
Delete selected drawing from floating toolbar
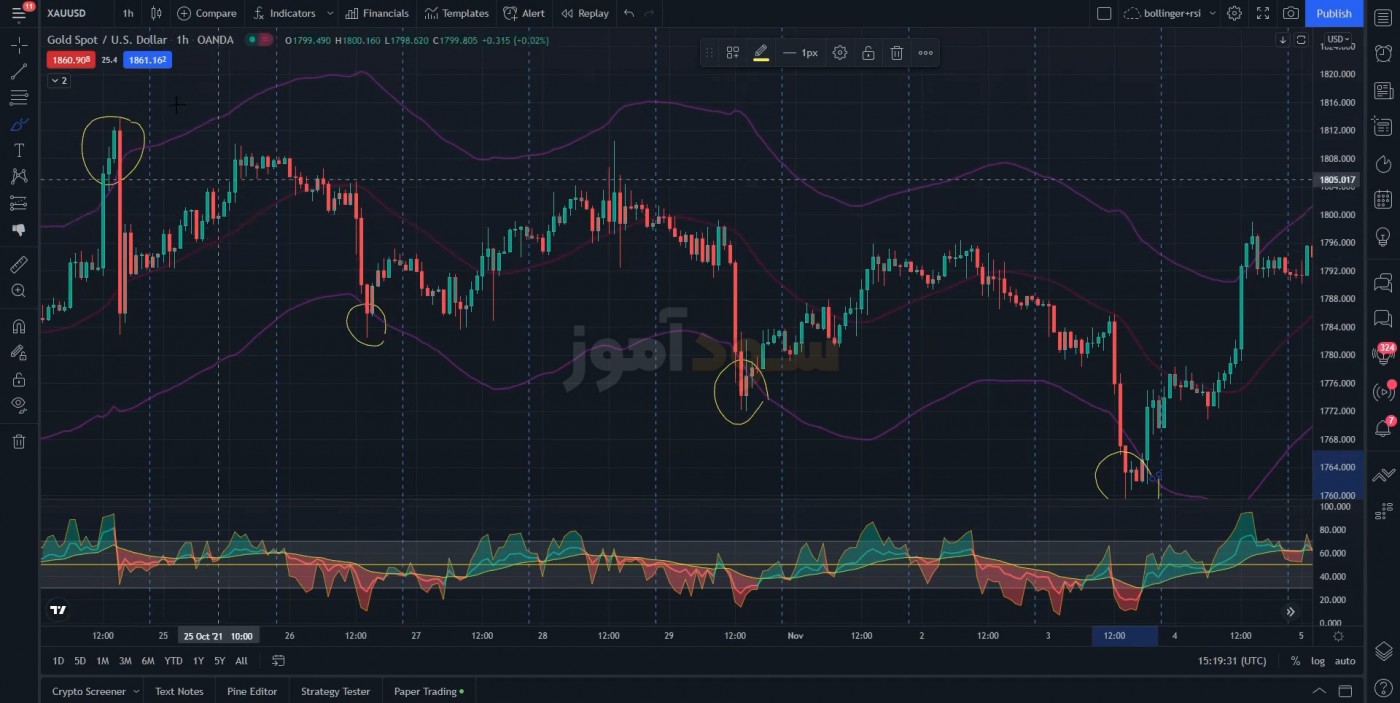[897, 53]
